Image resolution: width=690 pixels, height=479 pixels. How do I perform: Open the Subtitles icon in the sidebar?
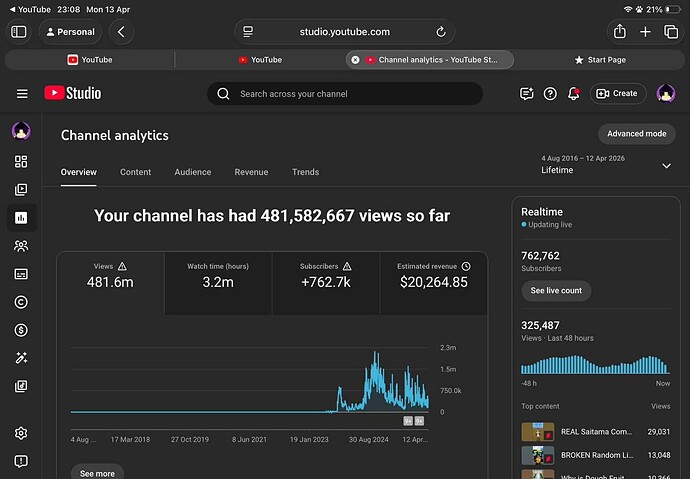(x=21, y=274)
